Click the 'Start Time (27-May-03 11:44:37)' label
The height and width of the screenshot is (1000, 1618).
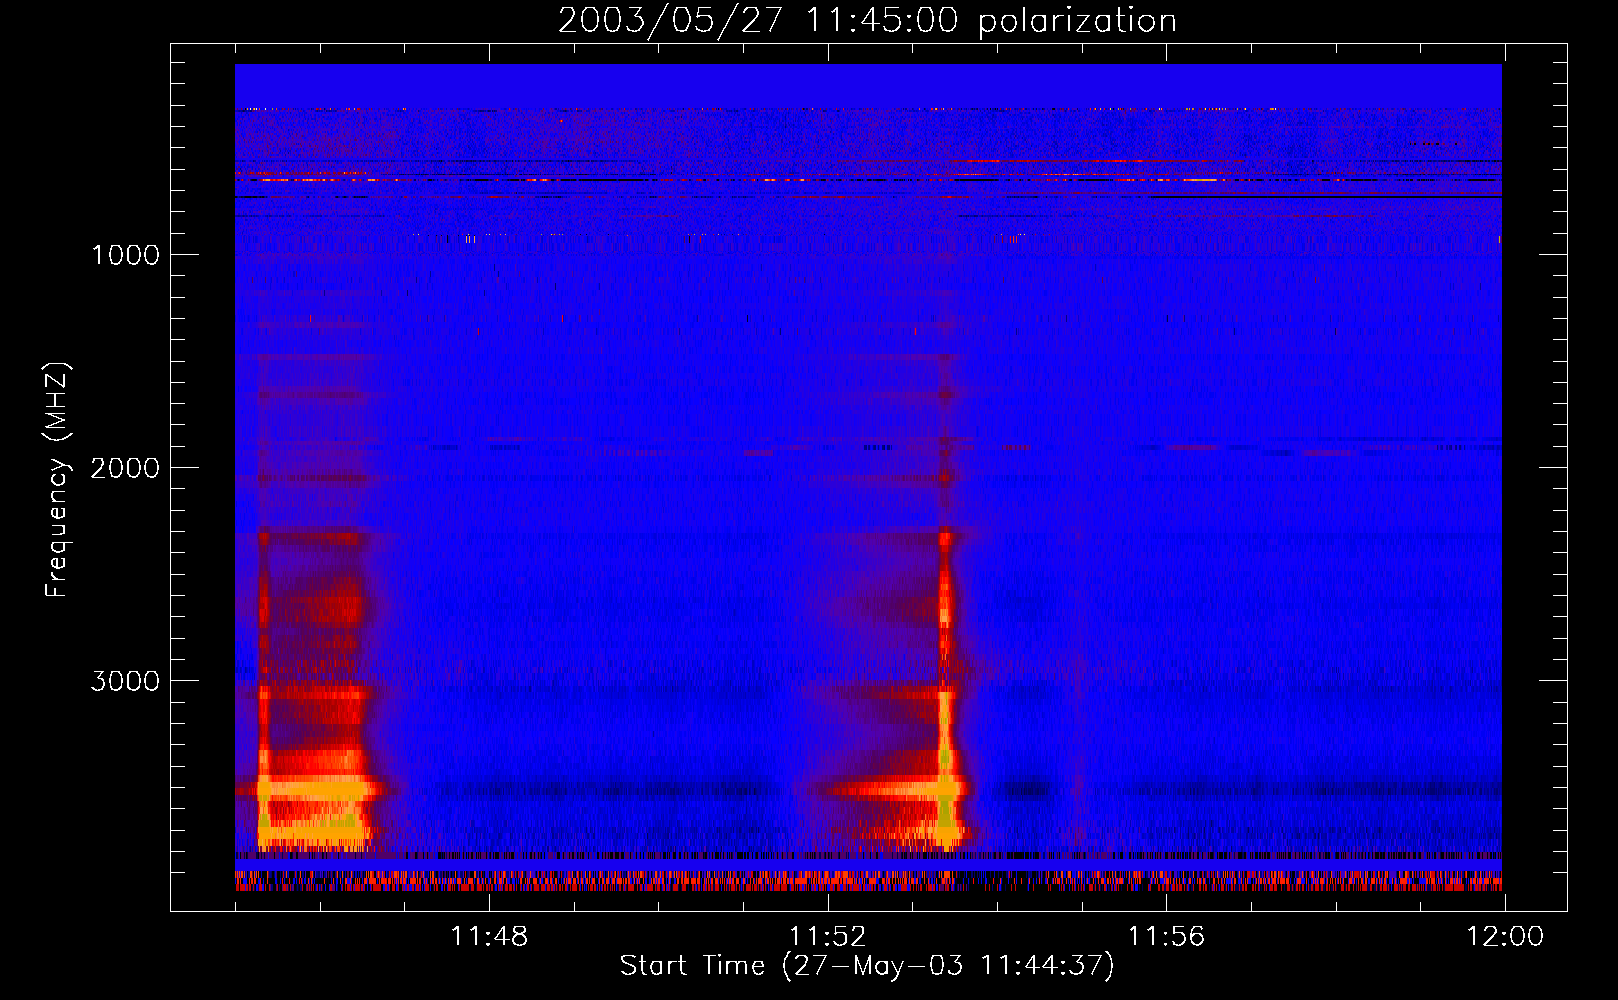pyautogui.click(x=867, y=966)
